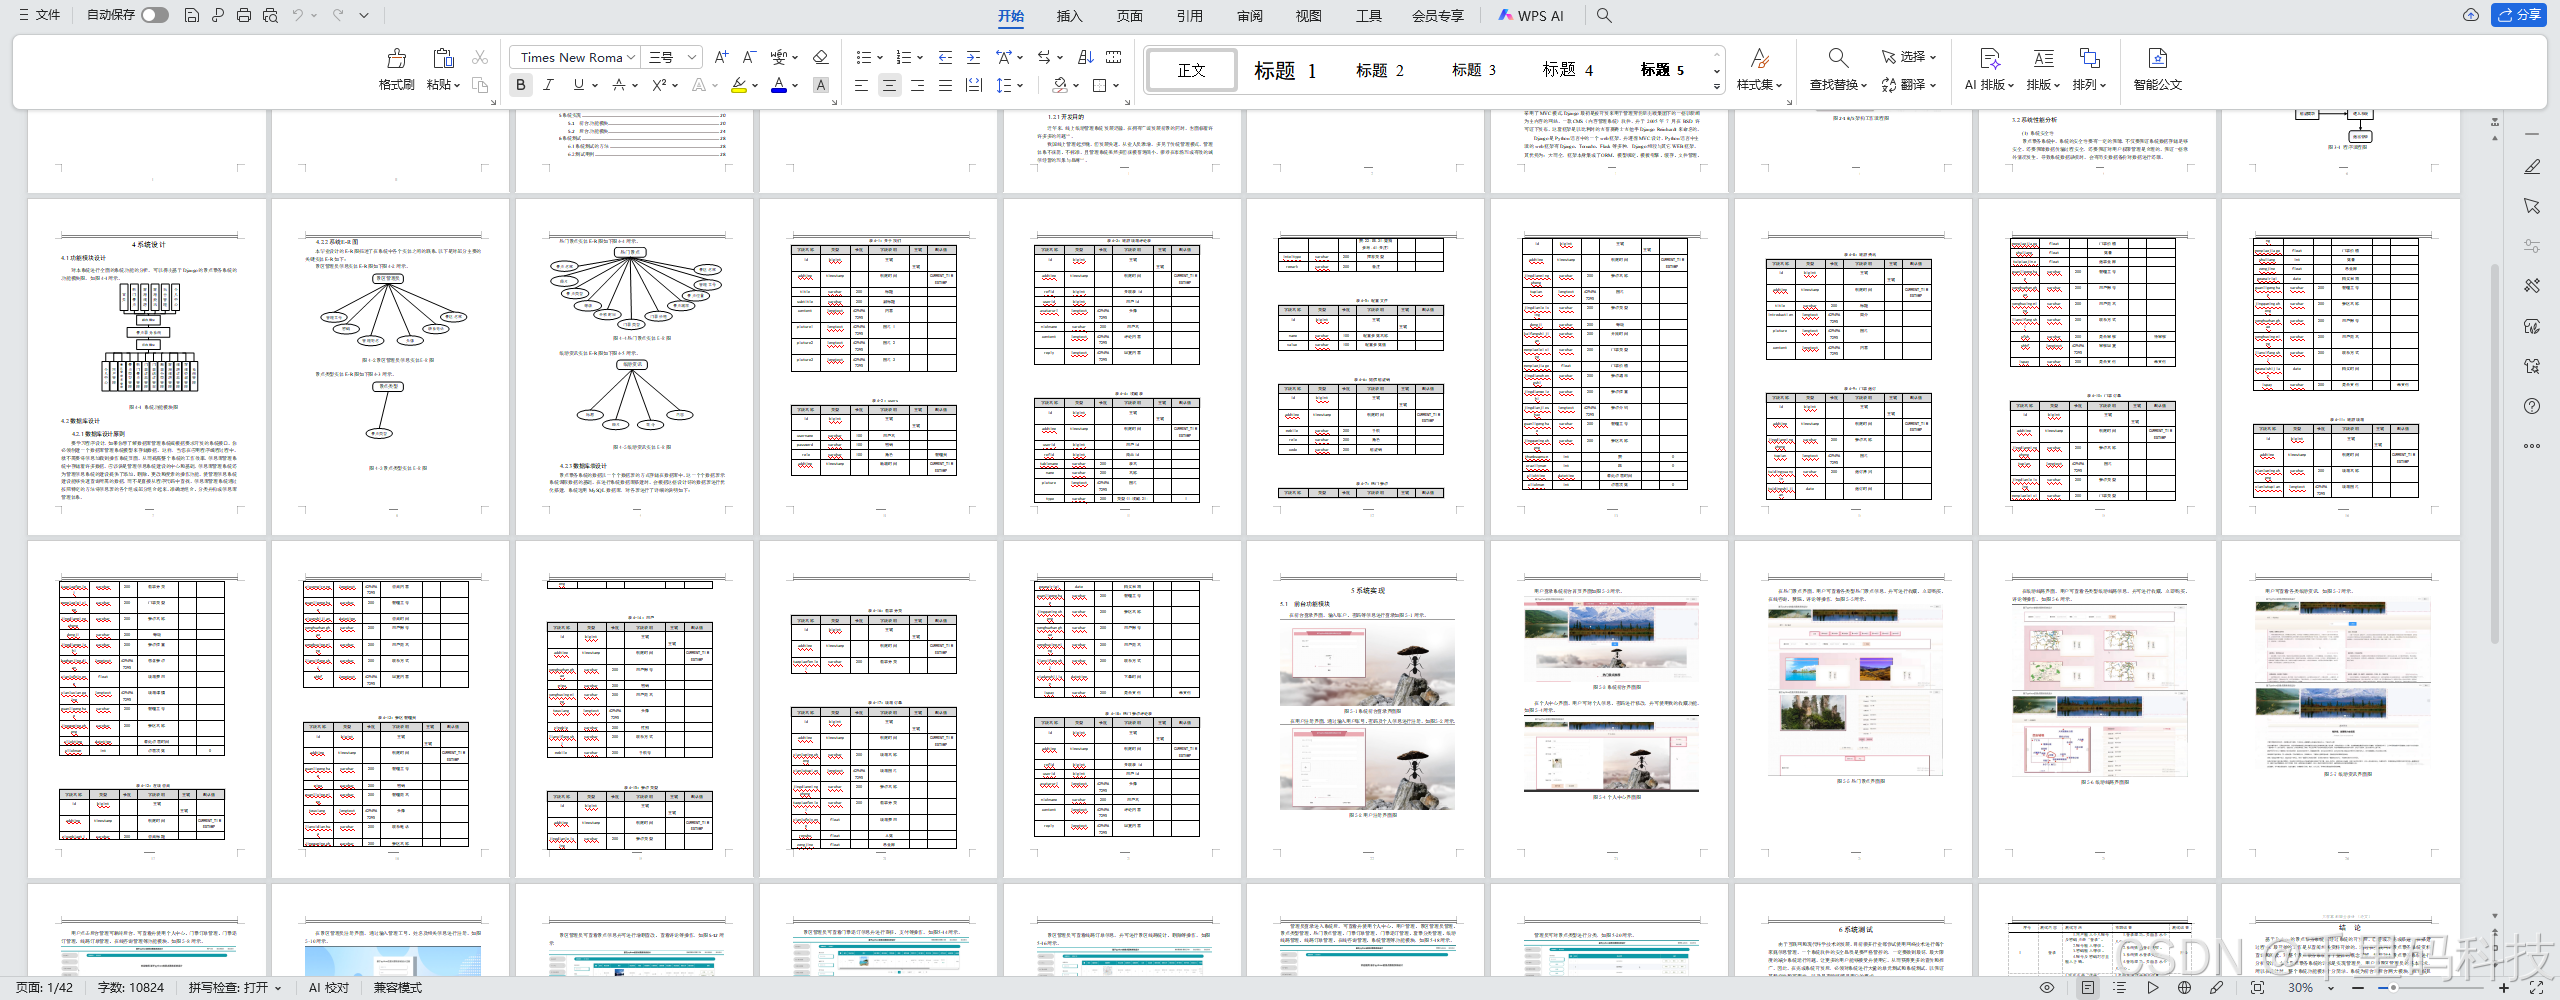Apply the yellow highlight color
Image resolution: width=2560 pixels, height=1000 pixels.
coord(739,86)
